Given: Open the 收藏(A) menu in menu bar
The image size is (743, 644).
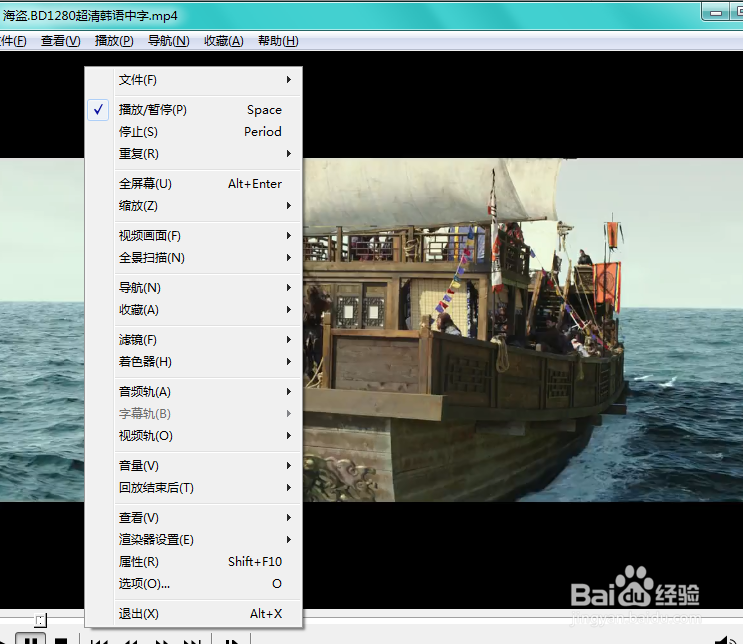Looking at the screenshot, I should tap(224, 41).
